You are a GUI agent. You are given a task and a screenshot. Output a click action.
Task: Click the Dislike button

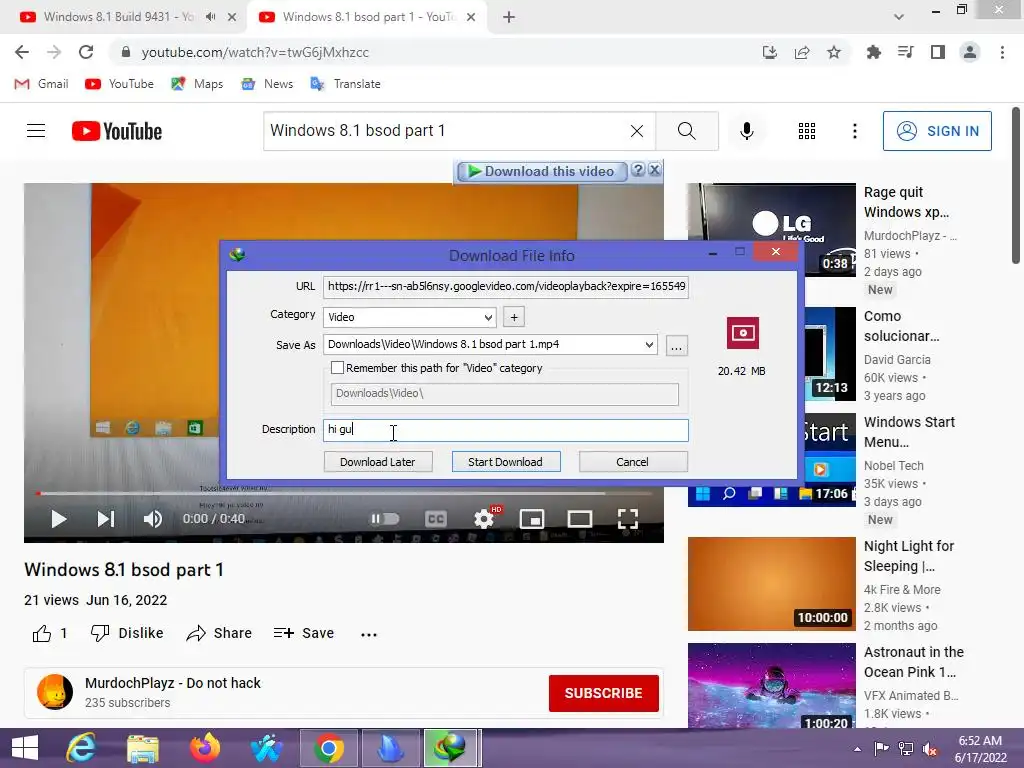tap(127, 633)
